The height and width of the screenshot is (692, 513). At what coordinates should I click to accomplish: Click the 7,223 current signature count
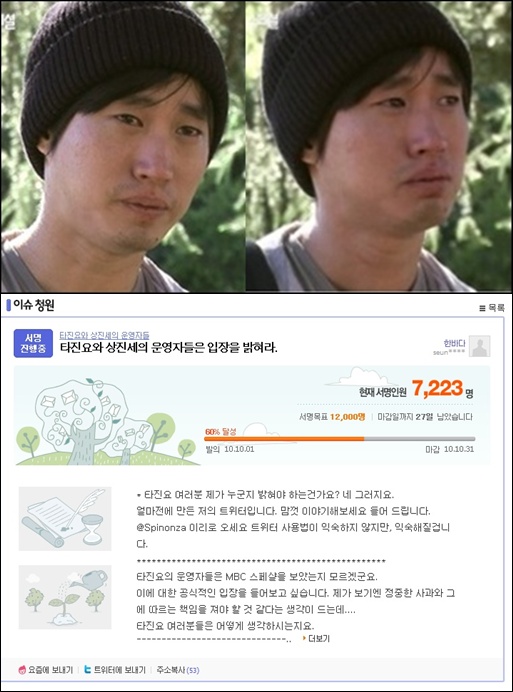click(x=438, y=389)
